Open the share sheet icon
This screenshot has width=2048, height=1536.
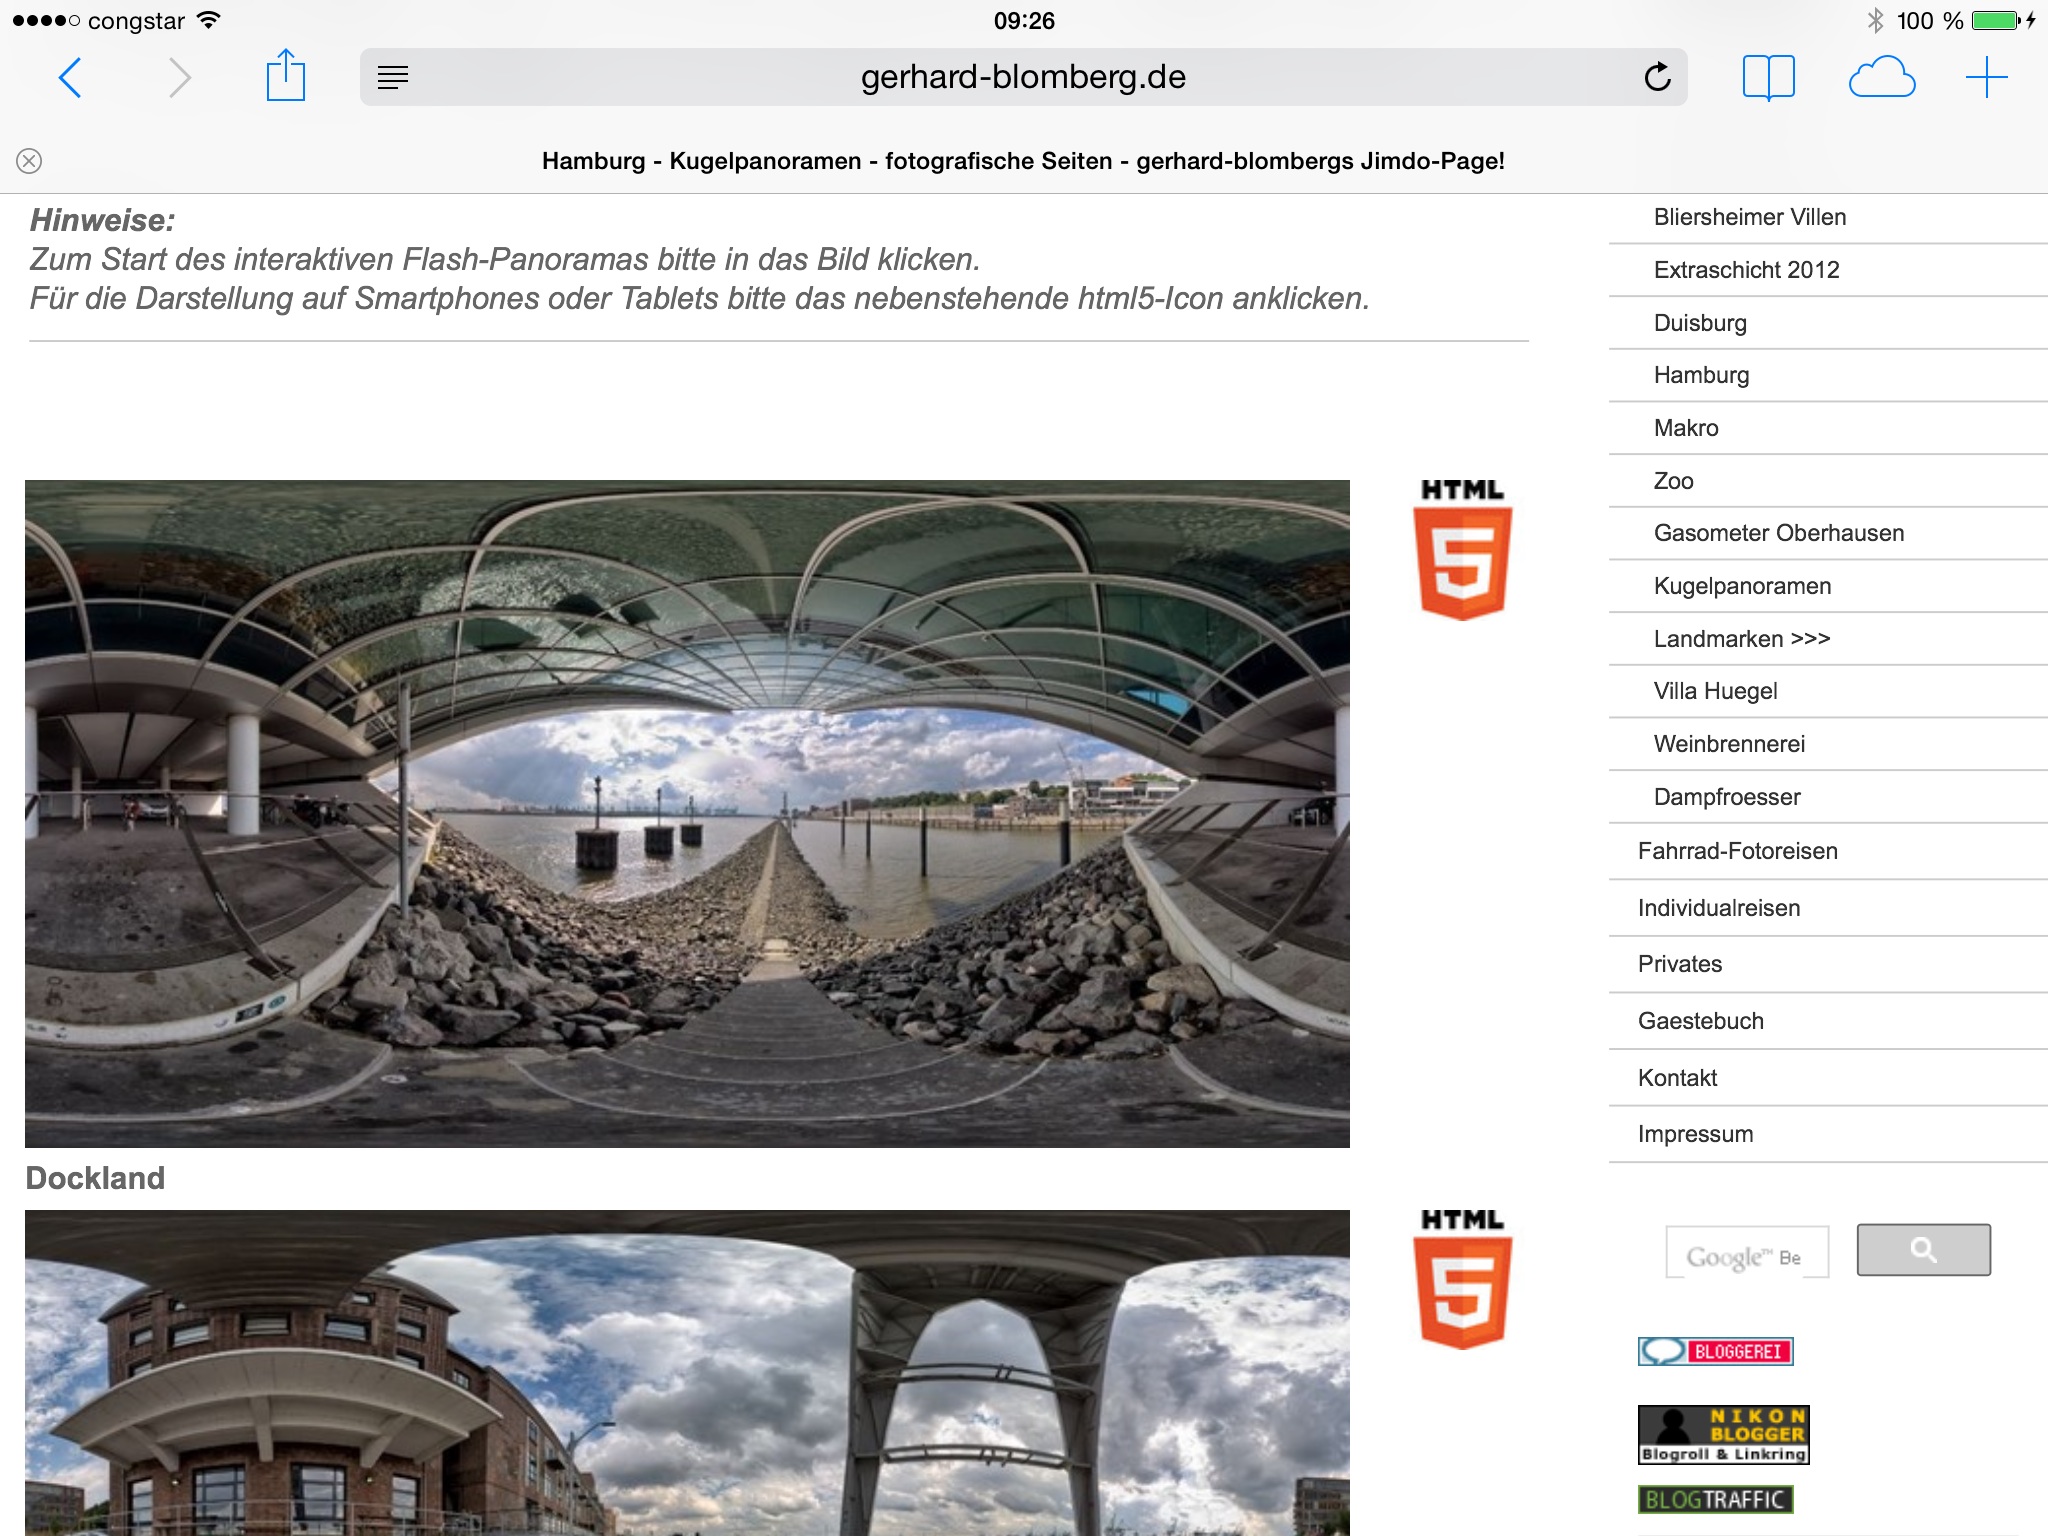(285, 77)
